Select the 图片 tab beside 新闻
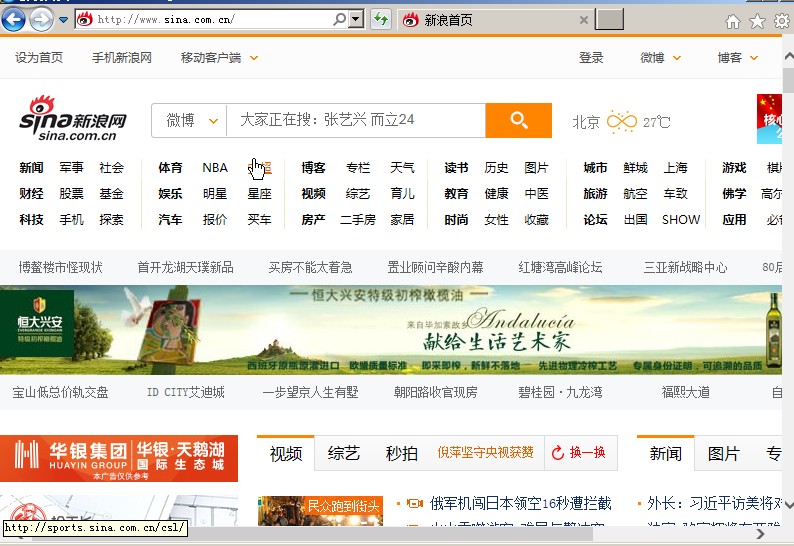Image resolution: width=794 pixels, height=546 pixels. (723, 453)
